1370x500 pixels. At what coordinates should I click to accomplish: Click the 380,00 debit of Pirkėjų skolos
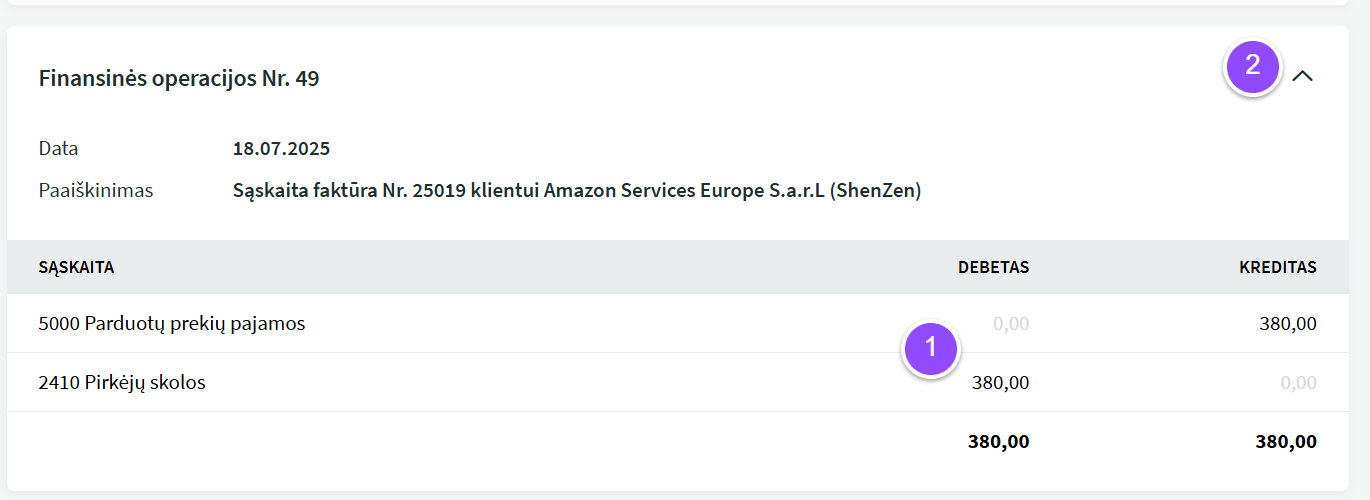pos(1000,383)
